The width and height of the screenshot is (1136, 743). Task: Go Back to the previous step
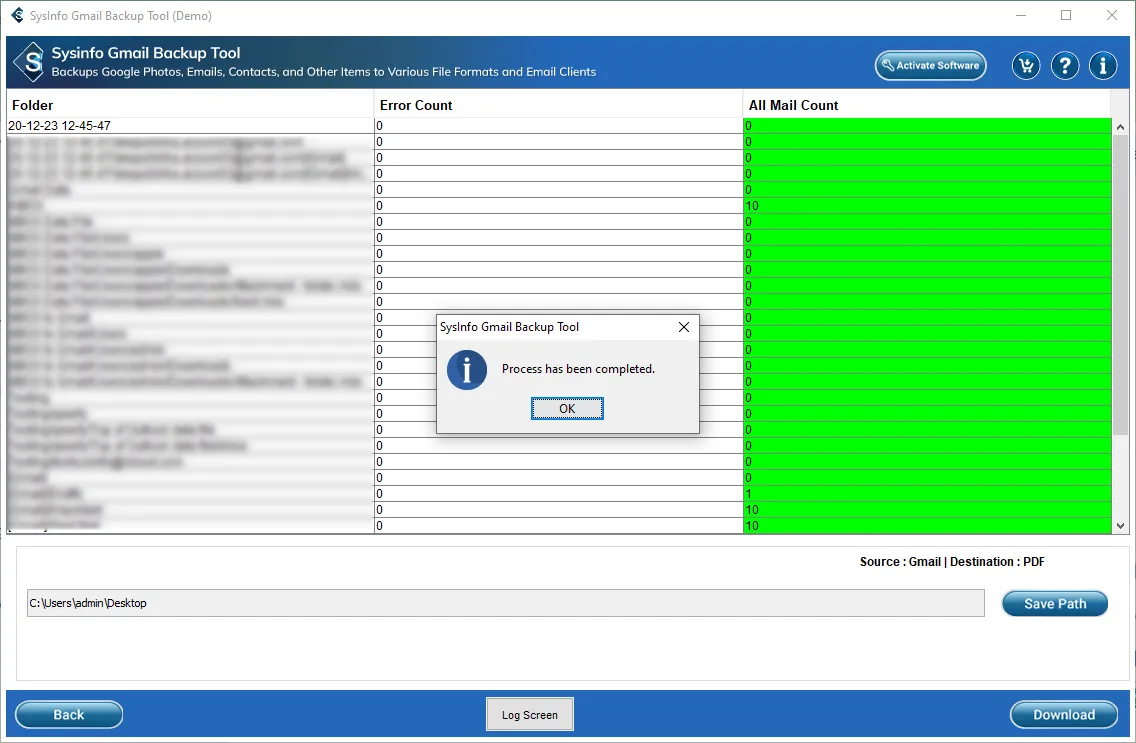69,715
